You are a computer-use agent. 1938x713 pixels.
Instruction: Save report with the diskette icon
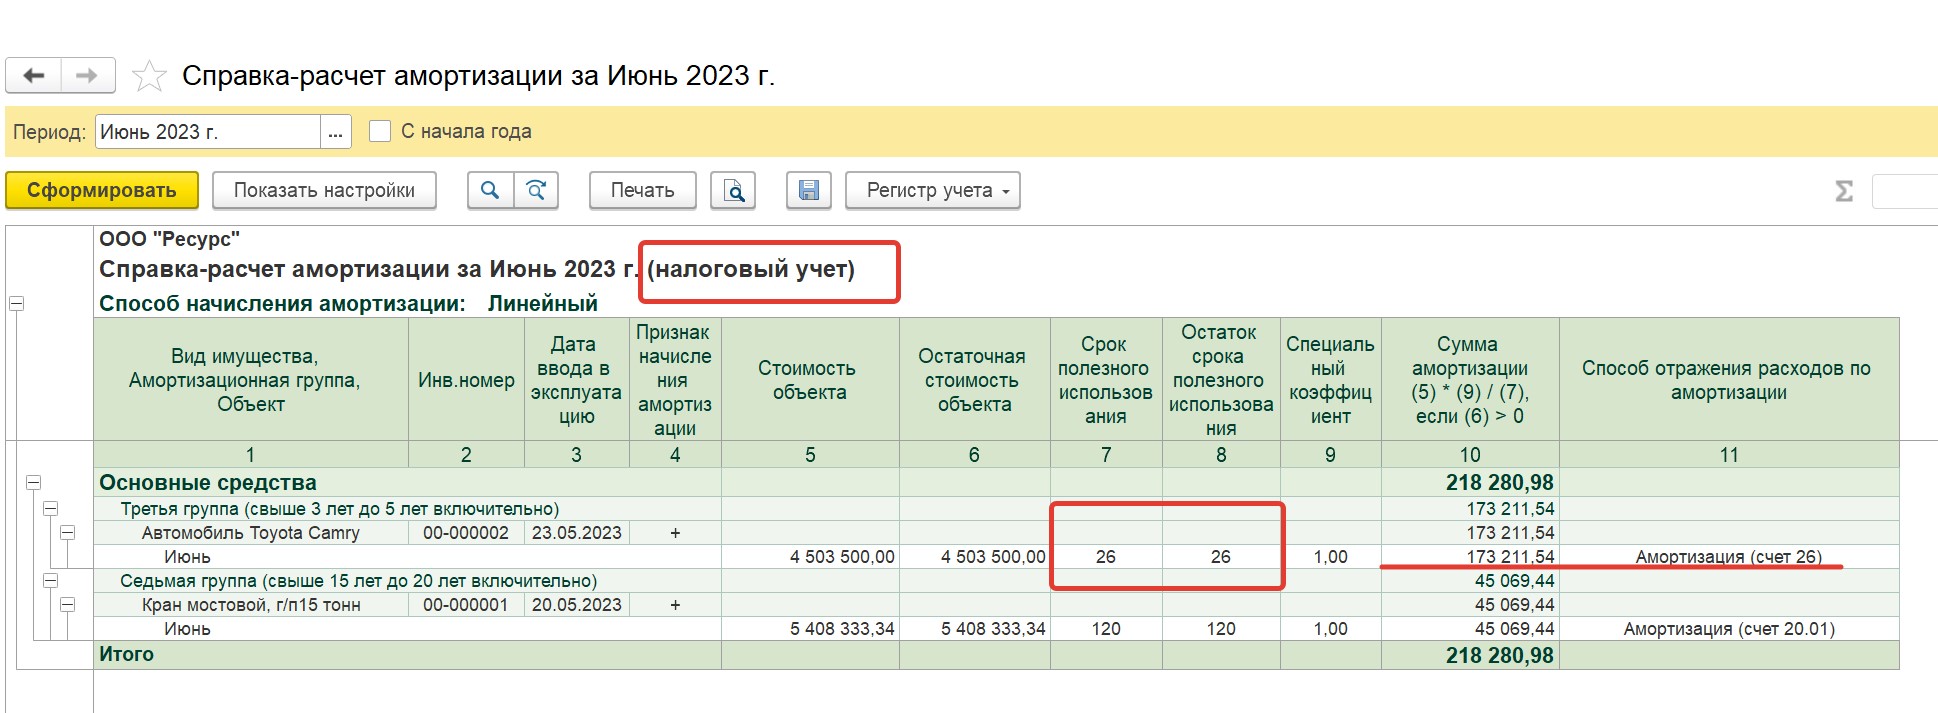click(x=809, y=190)
